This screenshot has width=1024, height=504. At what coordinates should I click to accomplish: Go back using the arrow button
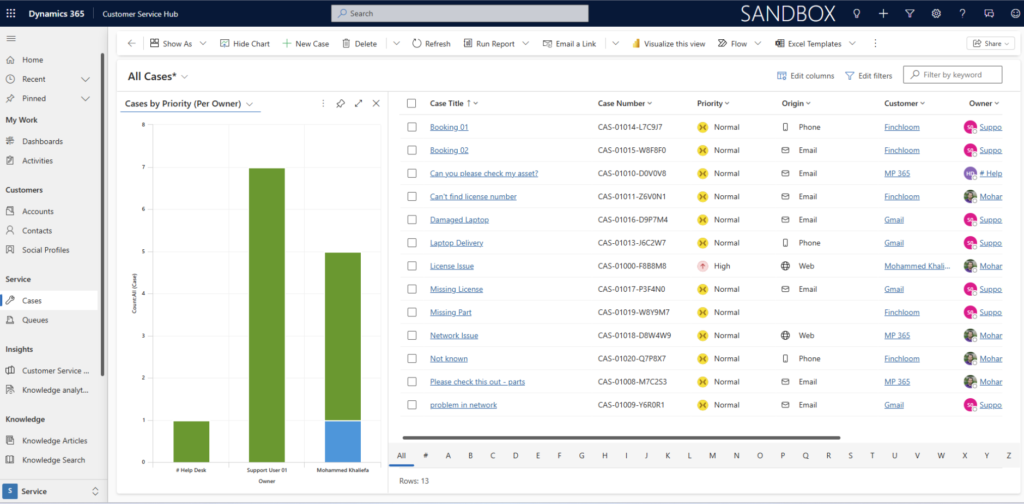[x=131, y=44]
